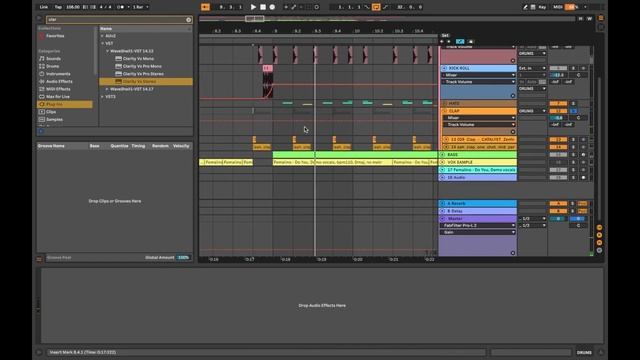Select Clarity Vx Pro Mono plugin

coord(142,66)
